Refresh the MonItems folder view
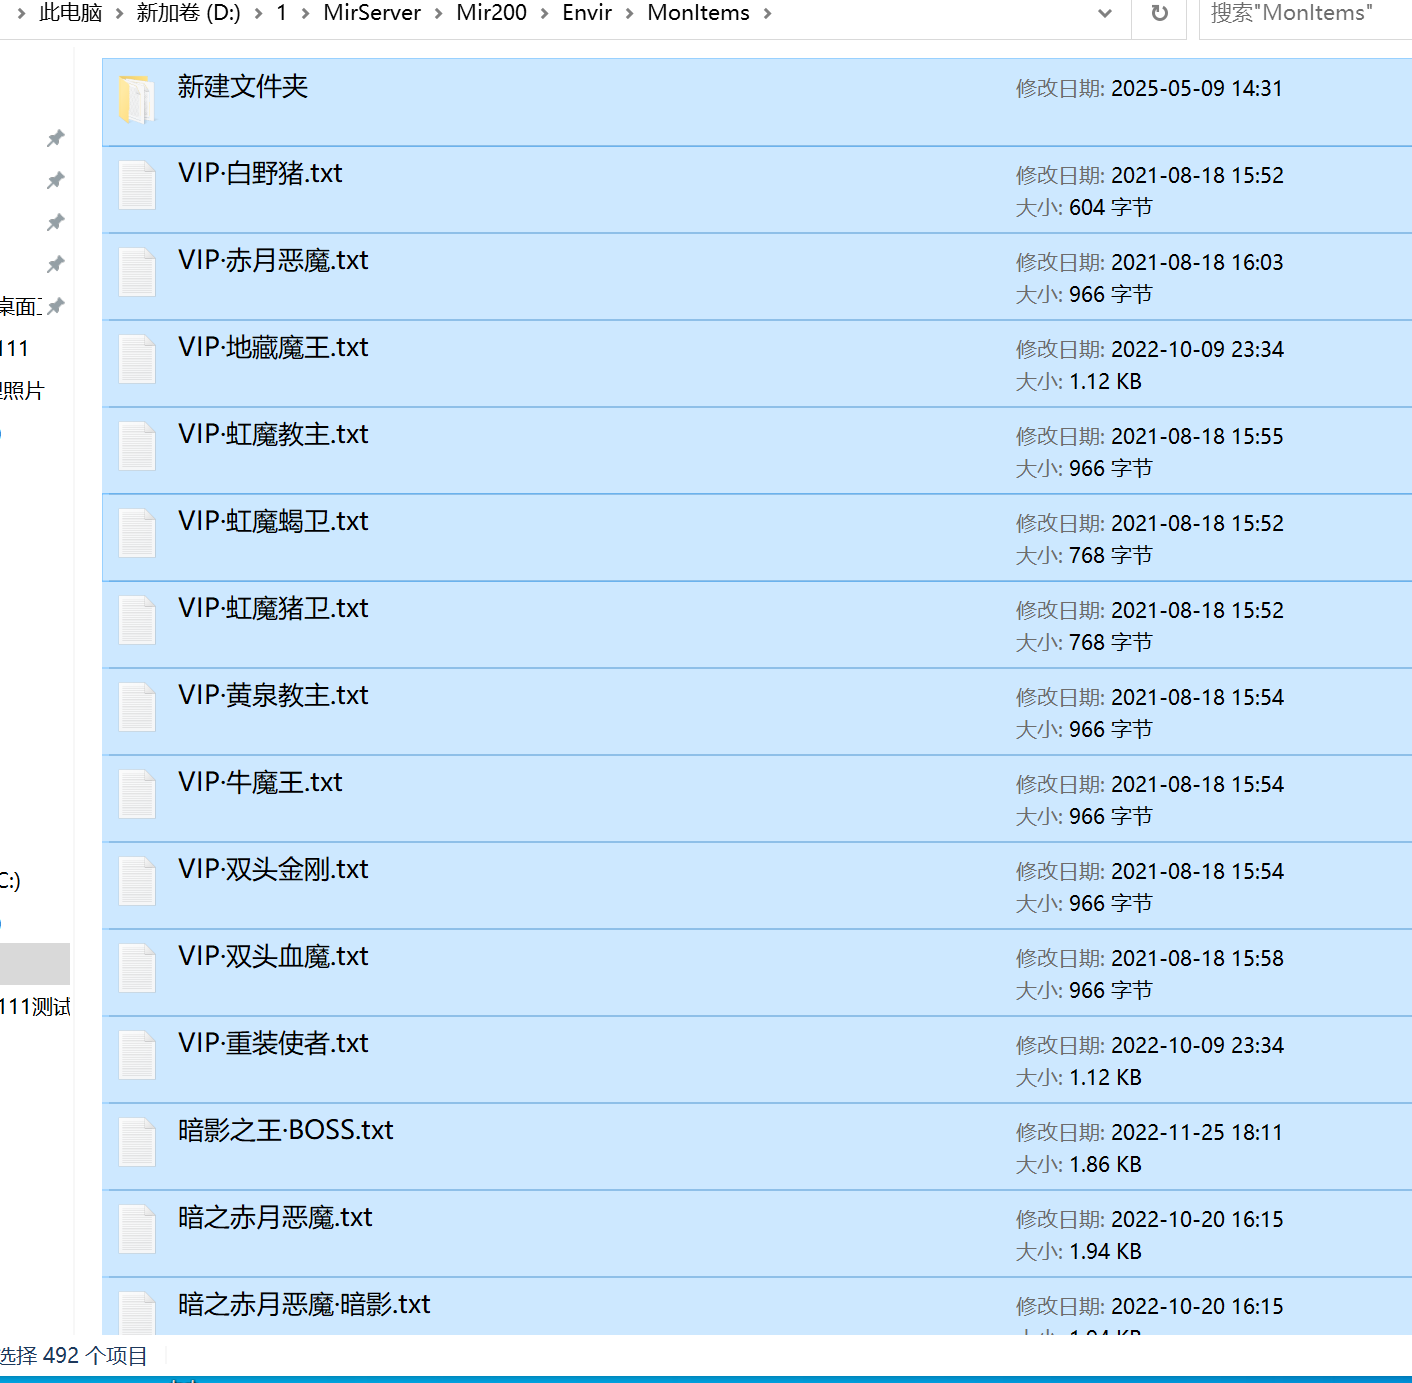1412x1383 pixels. pos(1159,14)
